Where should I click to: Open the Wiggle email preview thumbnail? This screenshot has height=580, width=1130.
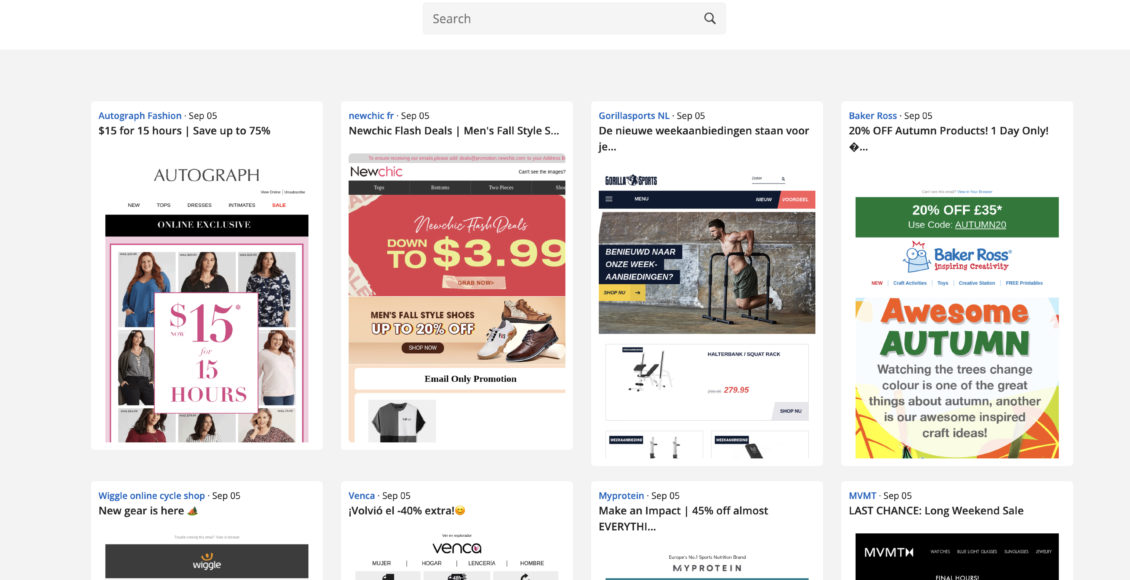[207, 556]
